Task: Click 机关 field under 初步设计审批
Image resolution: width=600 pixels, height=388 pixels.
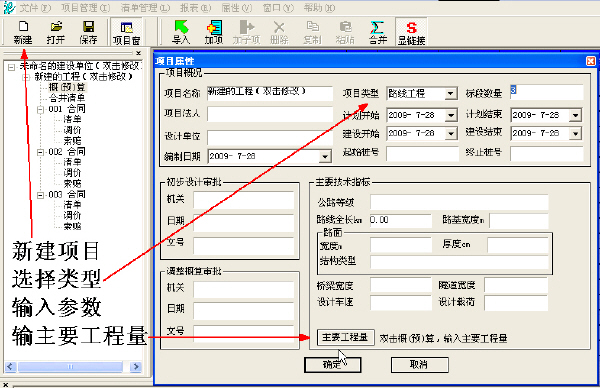Action: point(244,200)
